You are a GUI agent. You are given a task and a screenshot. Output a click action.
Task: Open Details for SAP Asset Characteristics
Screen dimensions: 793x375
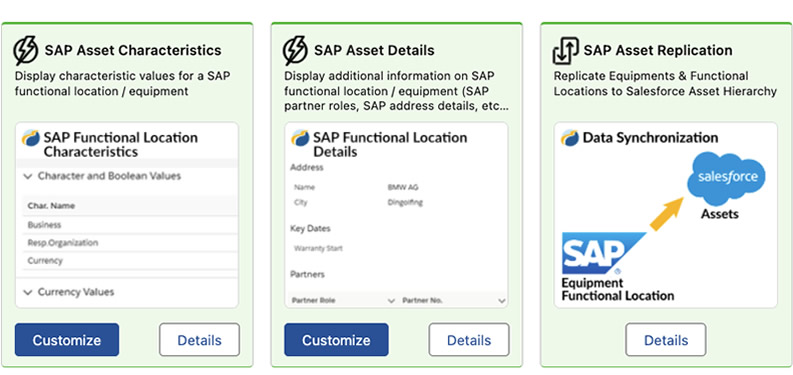point(199,340)
